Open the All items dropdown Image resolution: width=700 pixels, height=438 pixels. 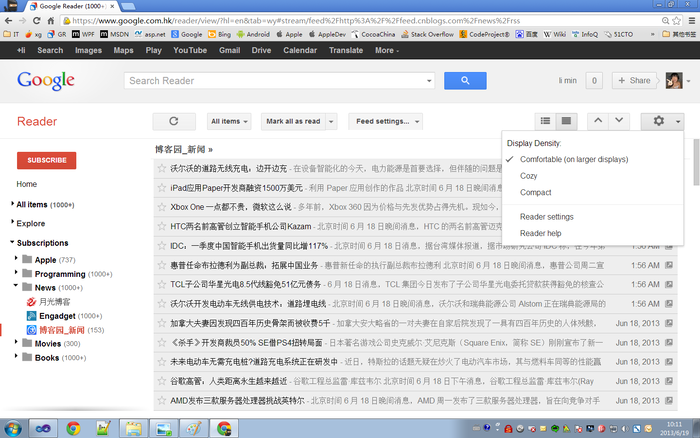point(229,121)
